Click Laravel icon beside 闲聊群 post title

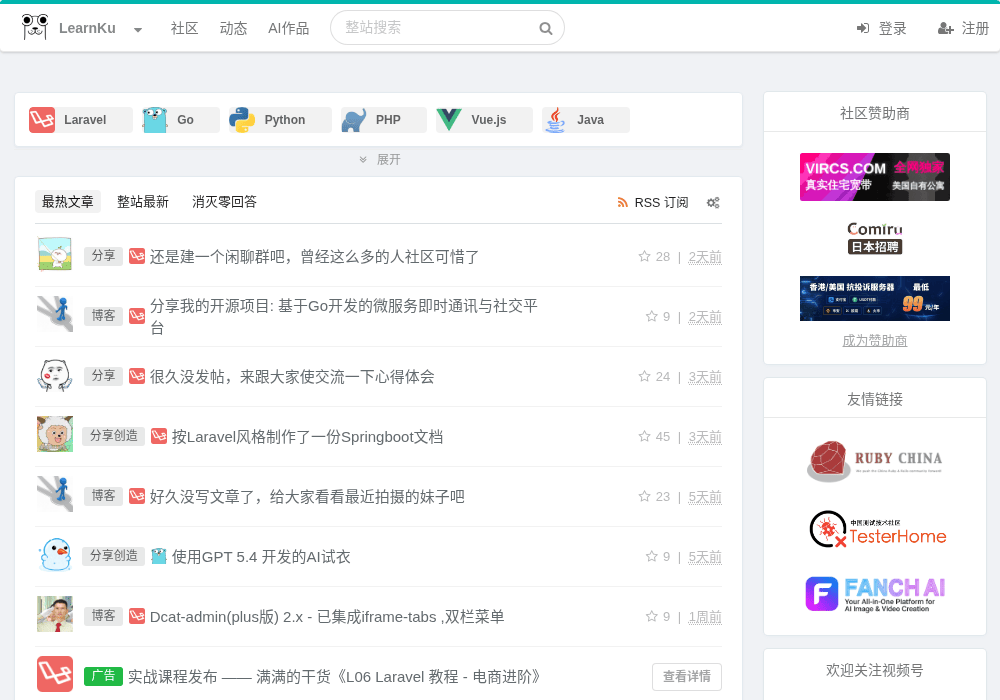137,256
